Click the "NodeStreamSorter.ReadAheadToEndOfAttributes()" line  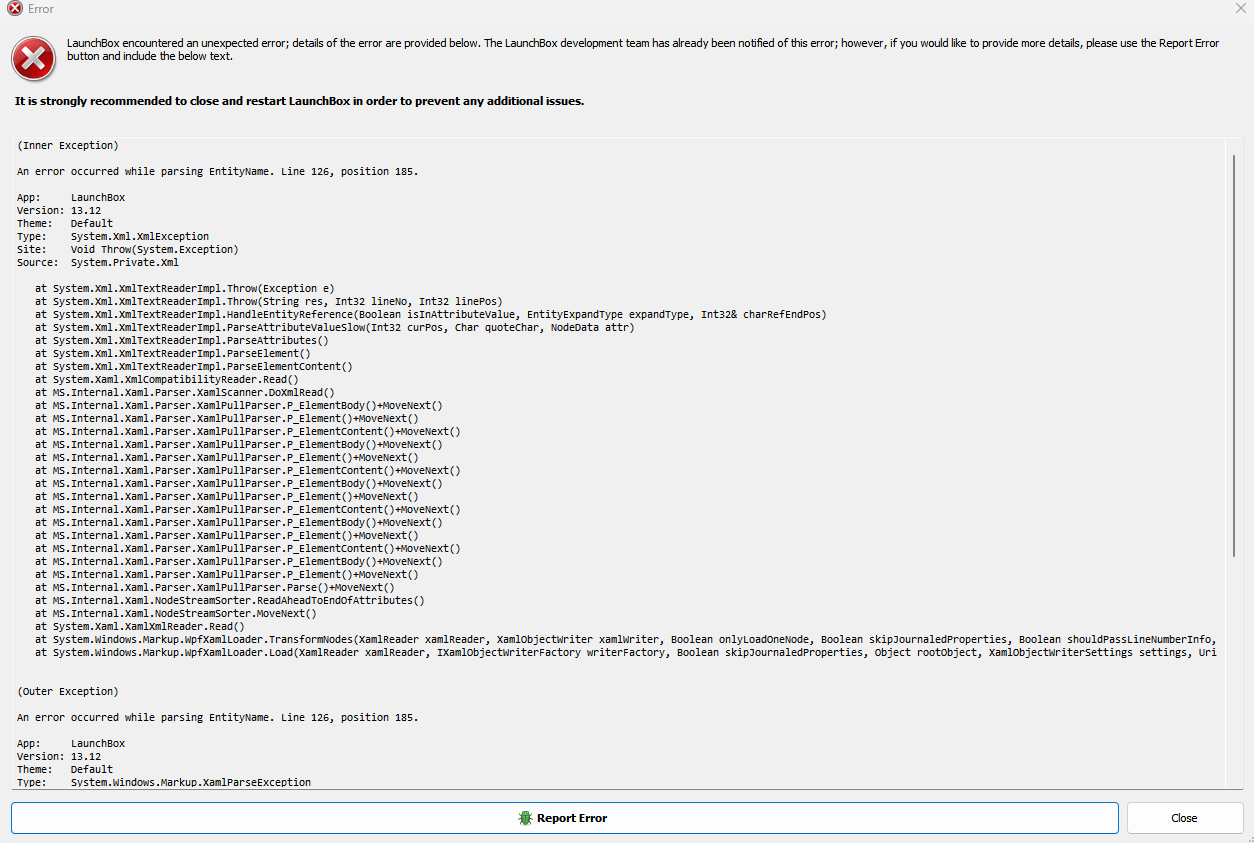[x=230, y=601]
